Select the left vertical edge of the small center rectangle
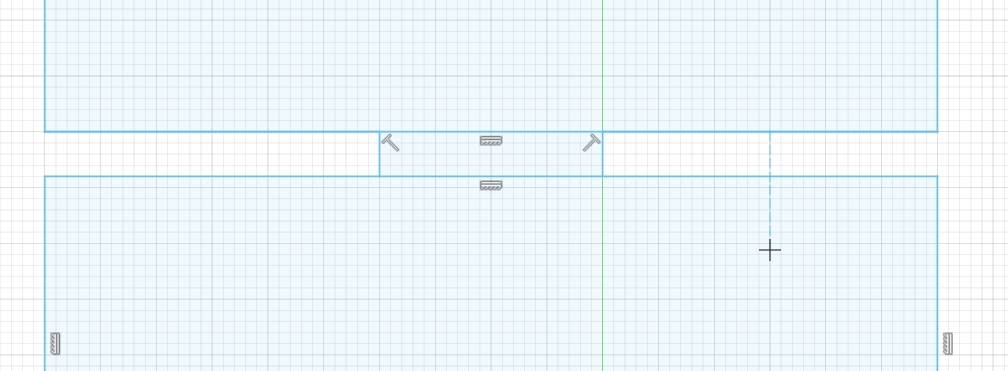The height and width of the screenshot is (371, 1008). point(379,154)
